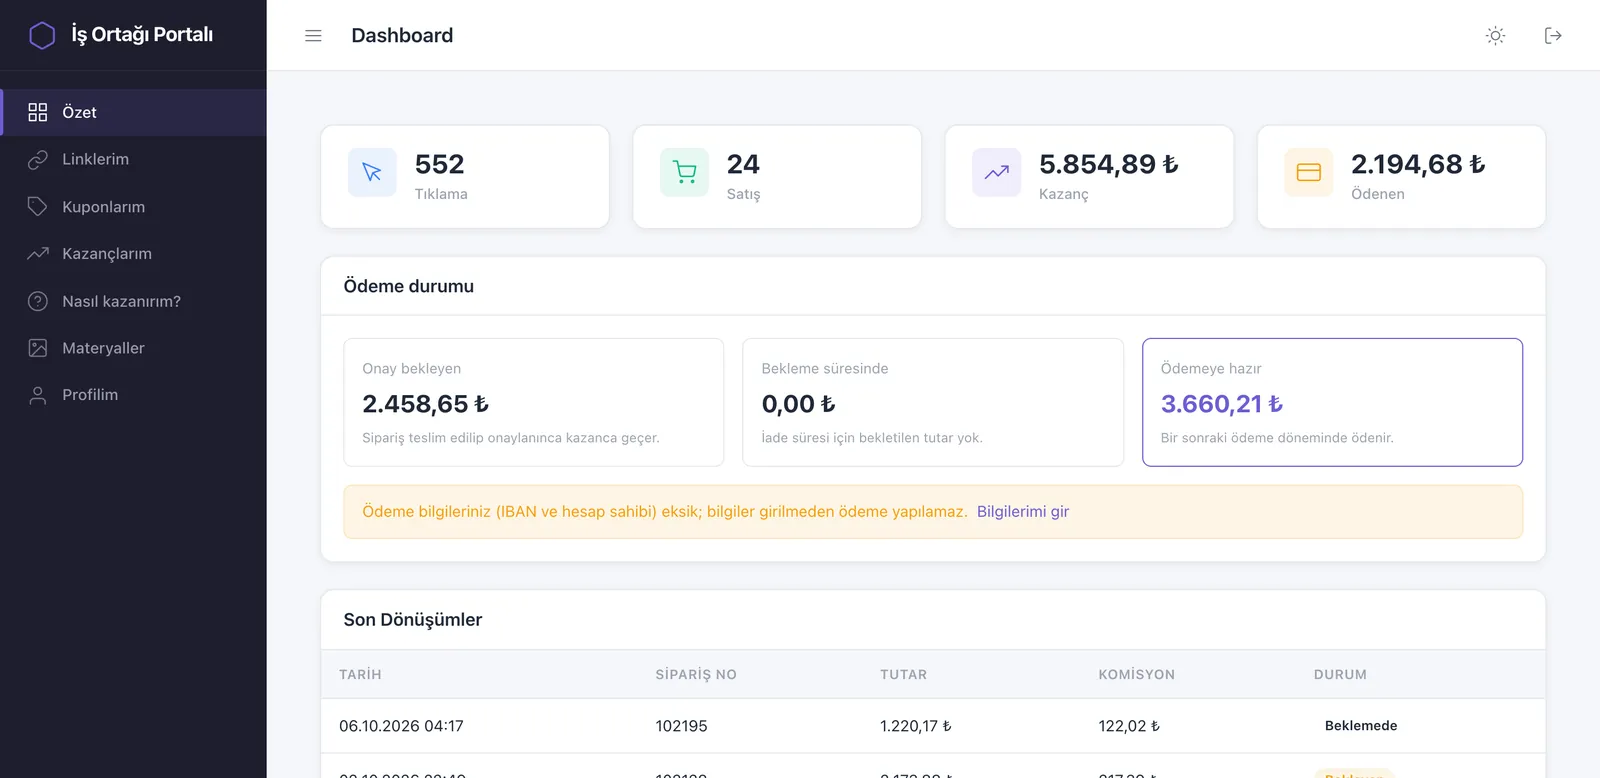Go to Materyaller
This screenshot has height=778, width=1600.
pos(133,348)
